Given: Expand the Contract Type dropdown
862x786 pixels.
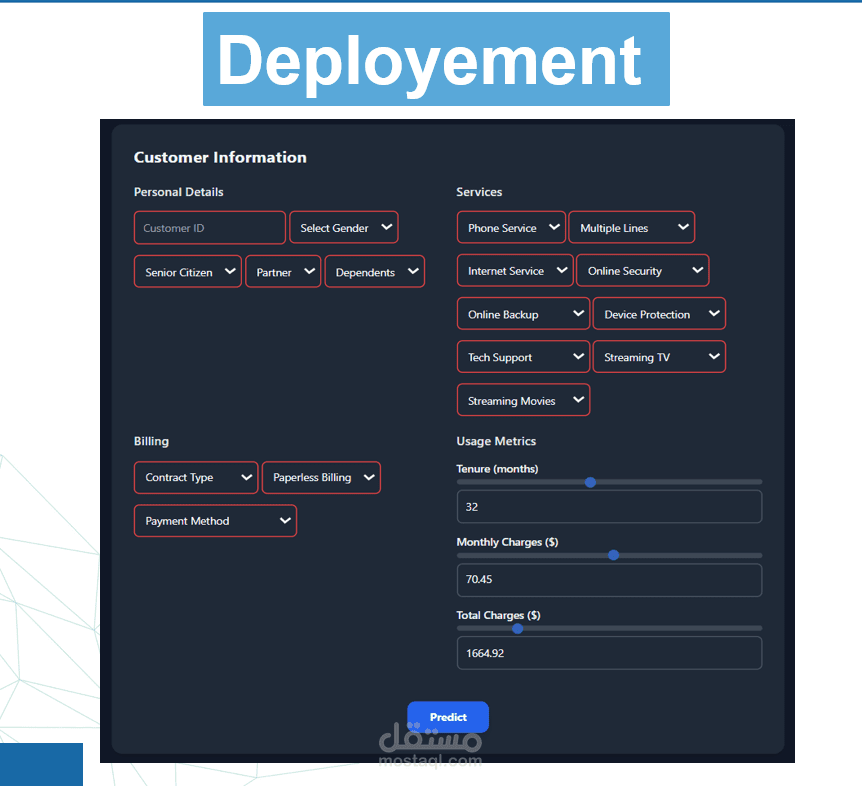Looking at the screenshot, I should click(x=196, y=478).
